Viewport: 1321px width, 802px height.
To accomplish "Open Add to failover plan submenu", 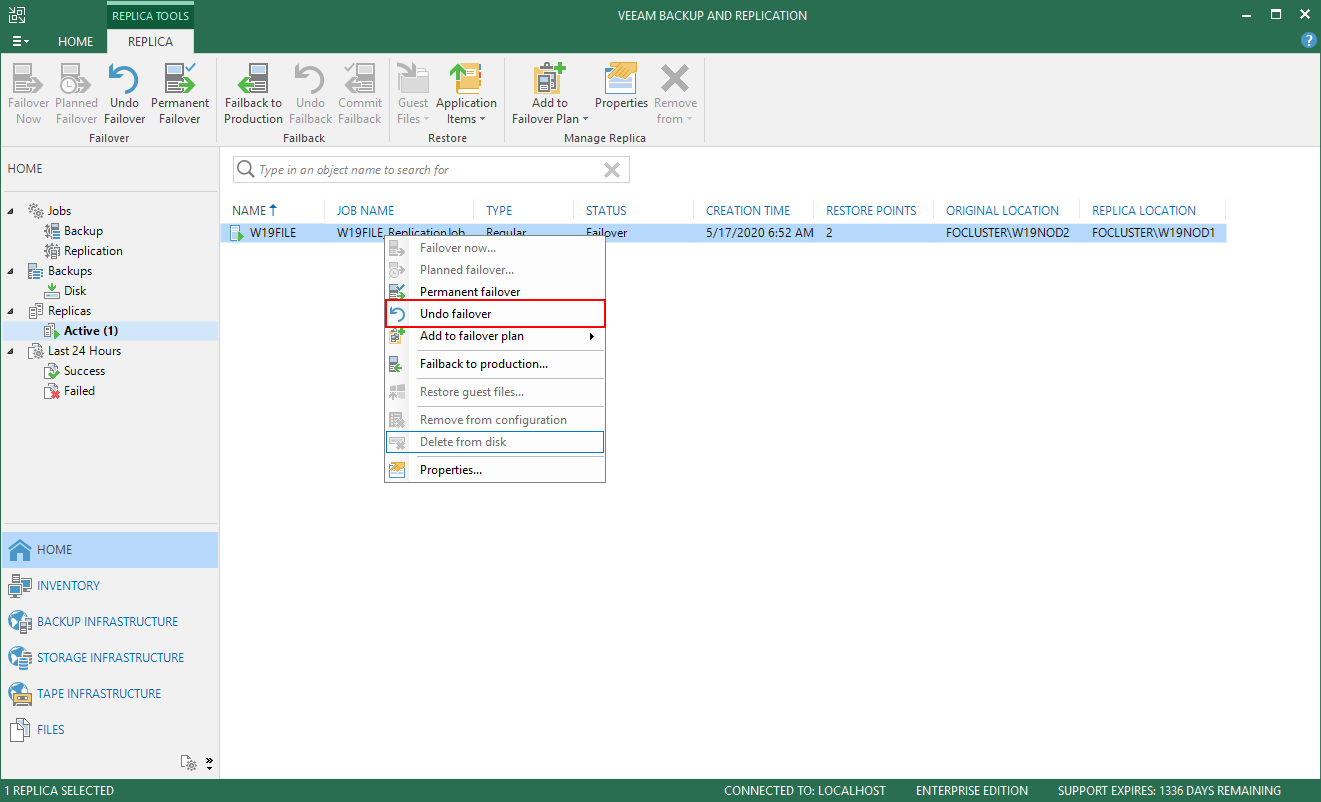I will 495,336.
